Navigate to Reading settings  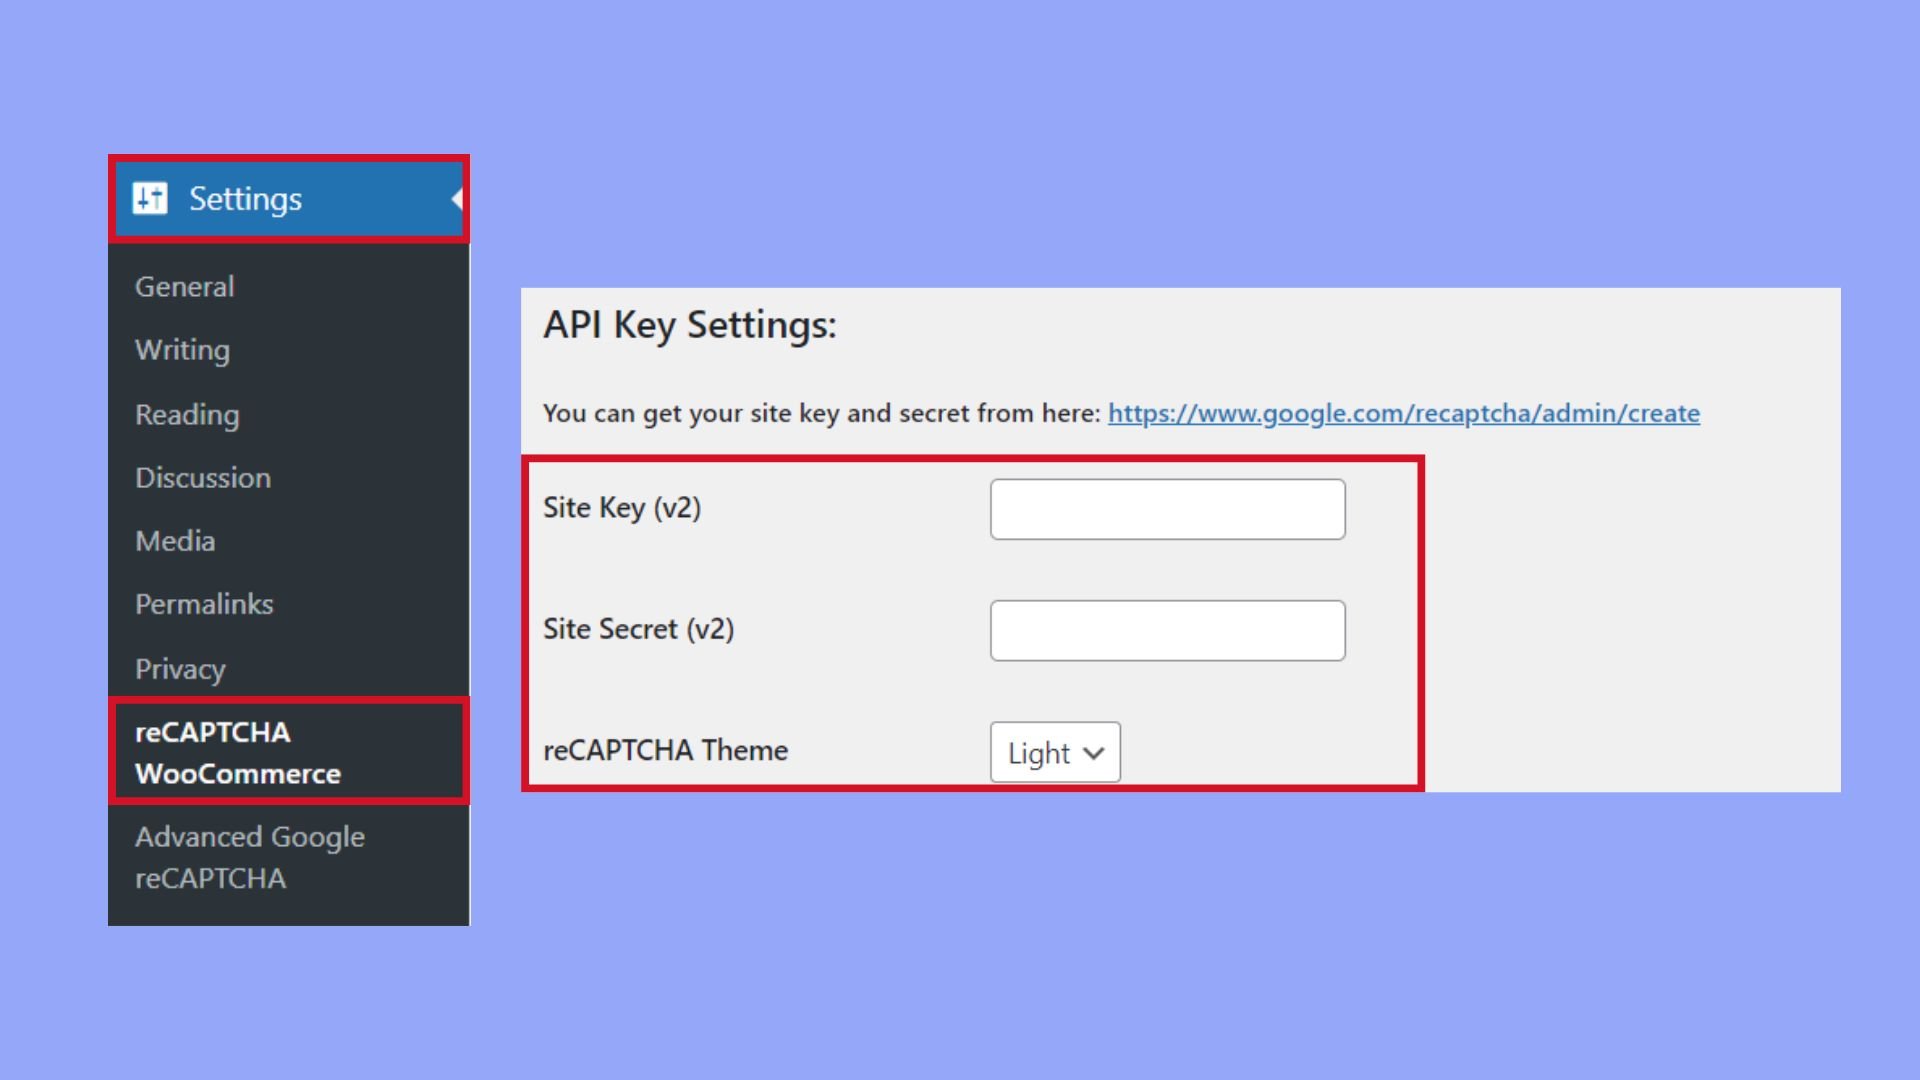186,414
